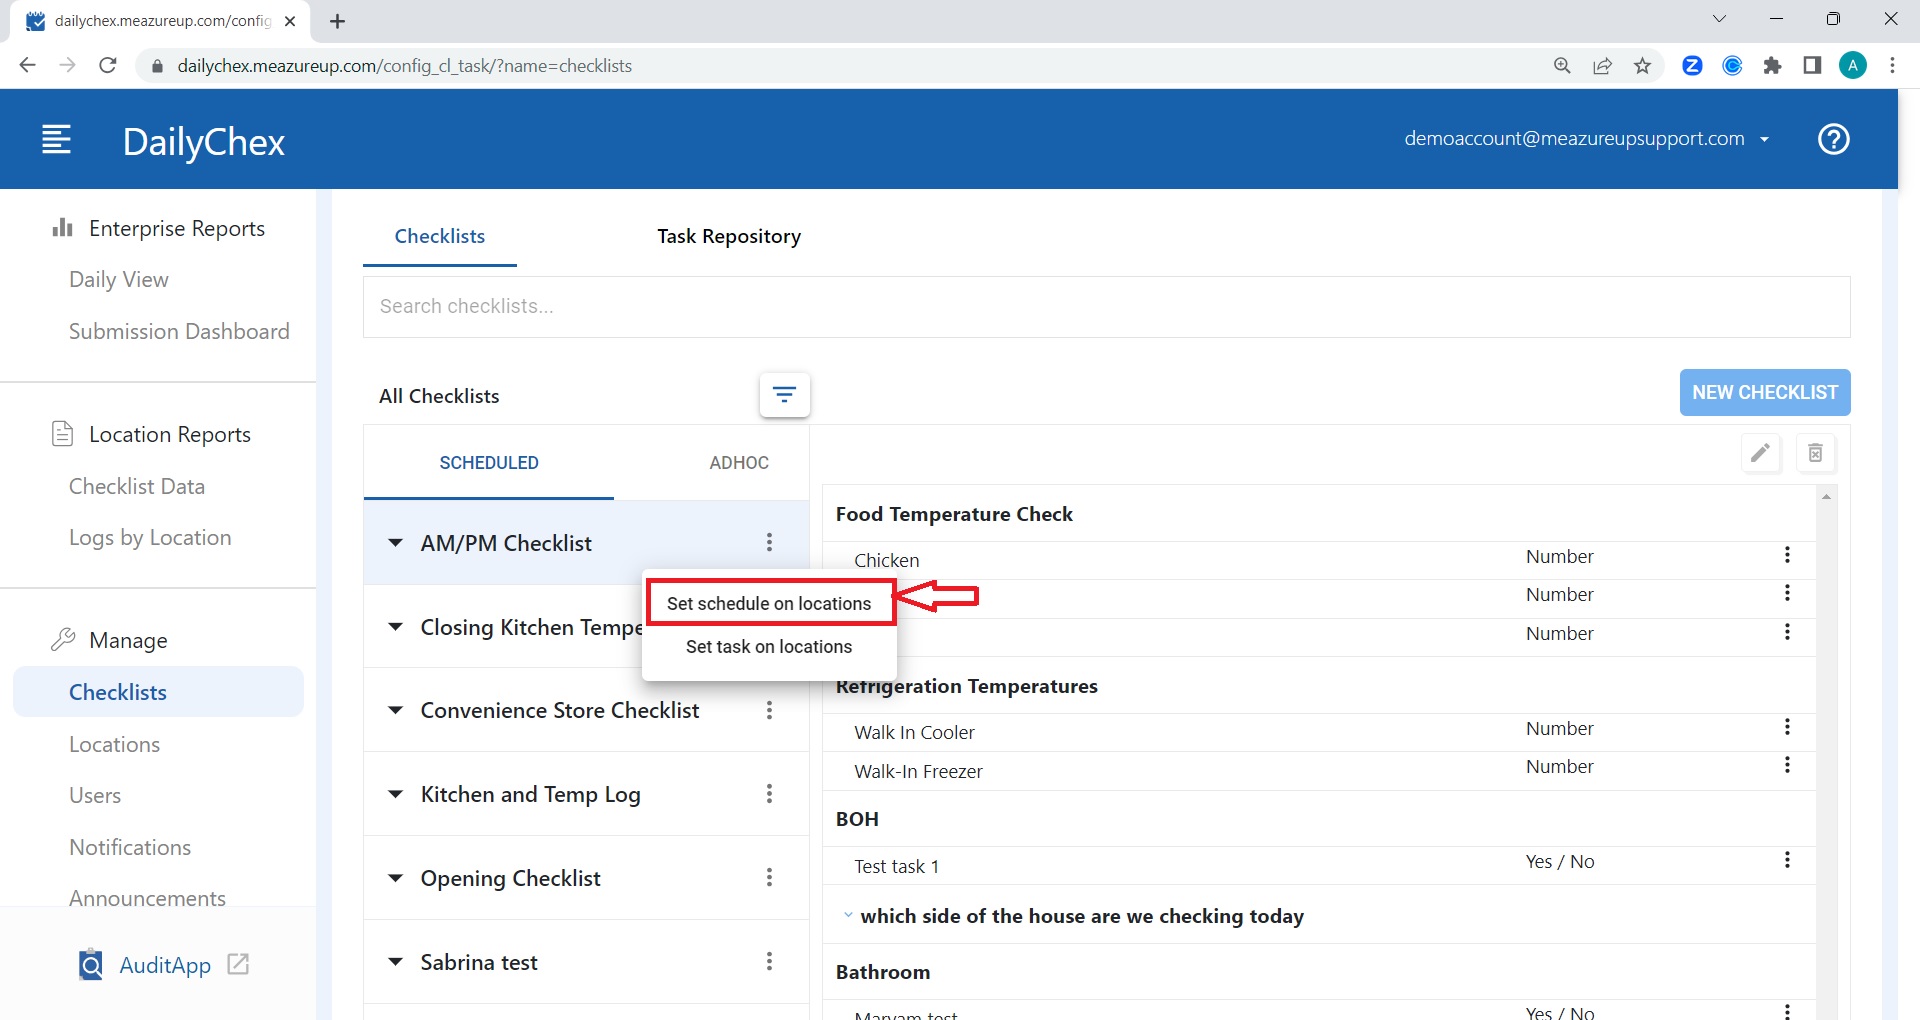Open the checklist filter icon
This screenshot has width=1920, height=1020.
[785, 395]
